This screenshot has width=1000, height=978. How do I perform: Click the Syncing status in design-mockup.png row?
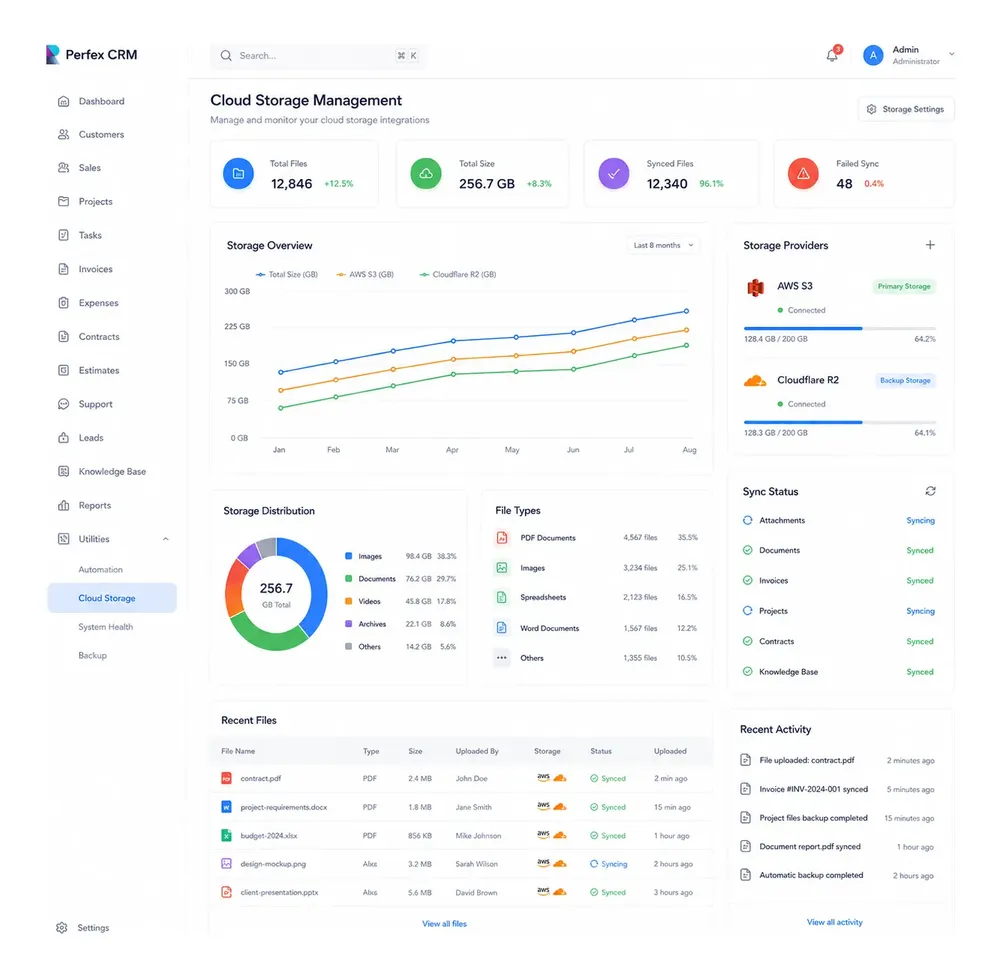(x=609, y=864)
